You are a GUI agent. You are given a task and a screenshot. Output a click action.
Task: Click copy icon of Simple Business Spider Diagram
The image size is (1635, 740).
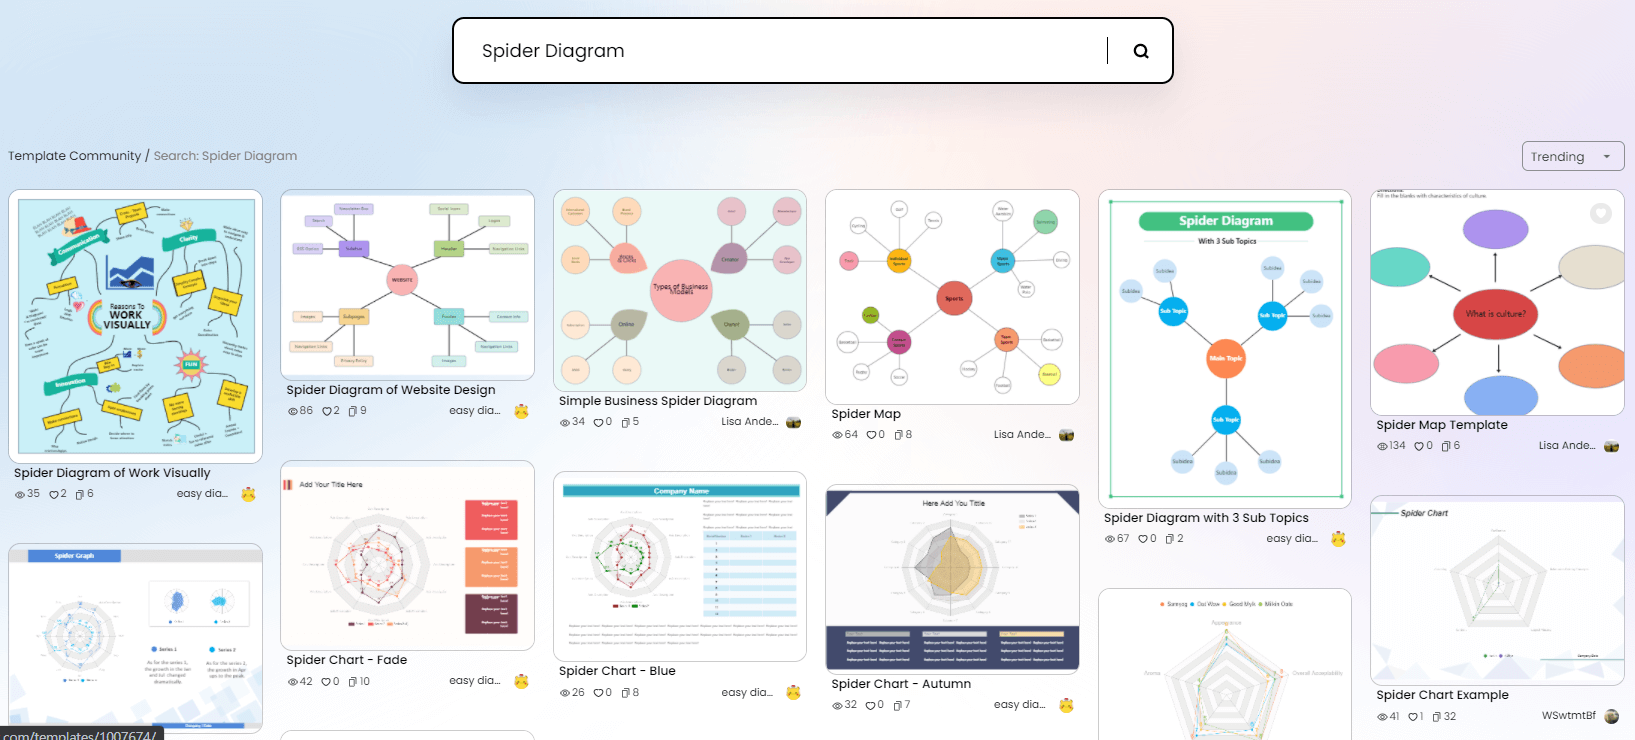click(625, 422)
